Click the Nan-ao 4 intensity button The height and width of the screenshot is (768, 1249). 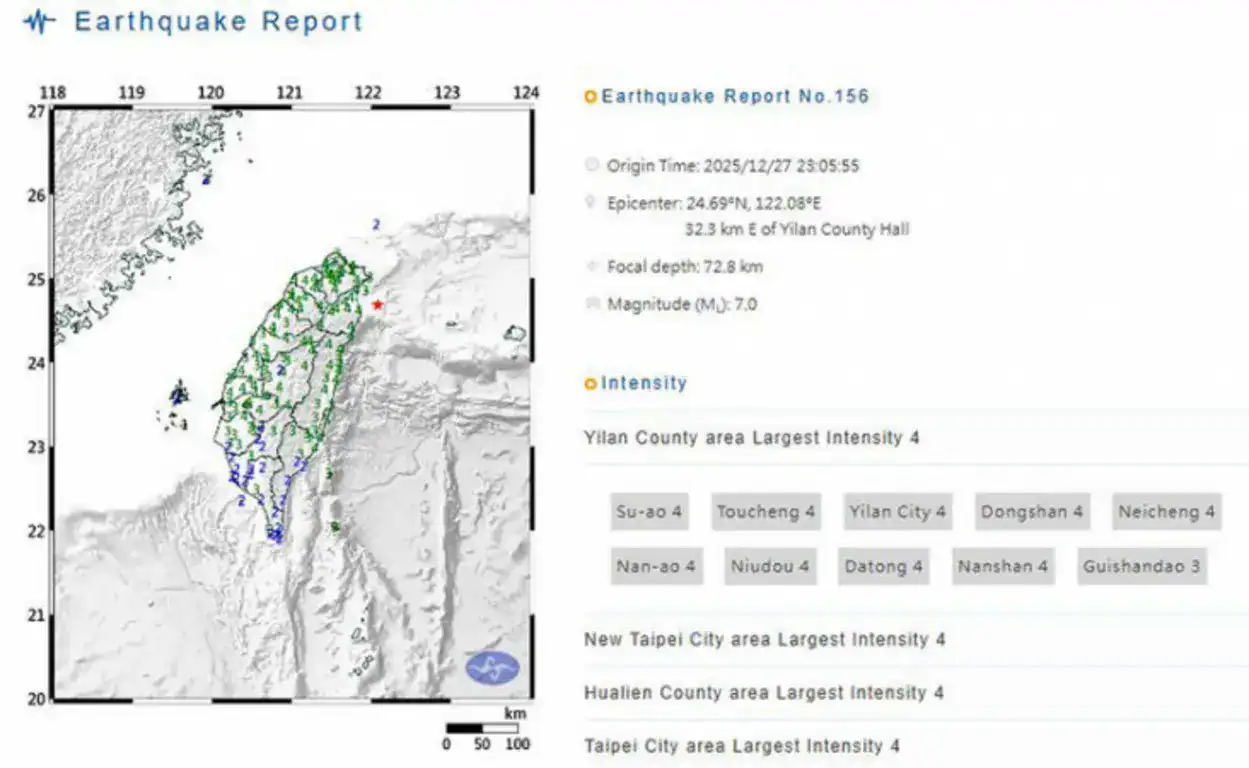click(655, 566)
